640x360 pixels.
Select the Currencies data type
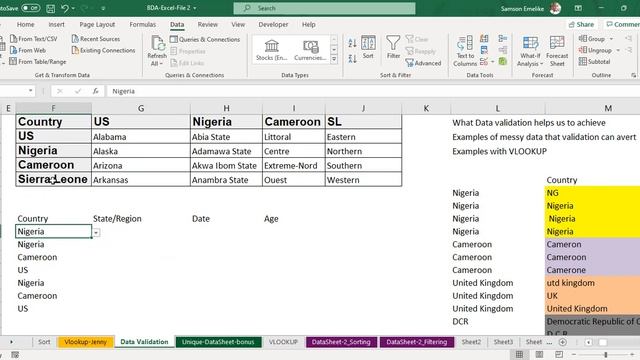(310, 49)
